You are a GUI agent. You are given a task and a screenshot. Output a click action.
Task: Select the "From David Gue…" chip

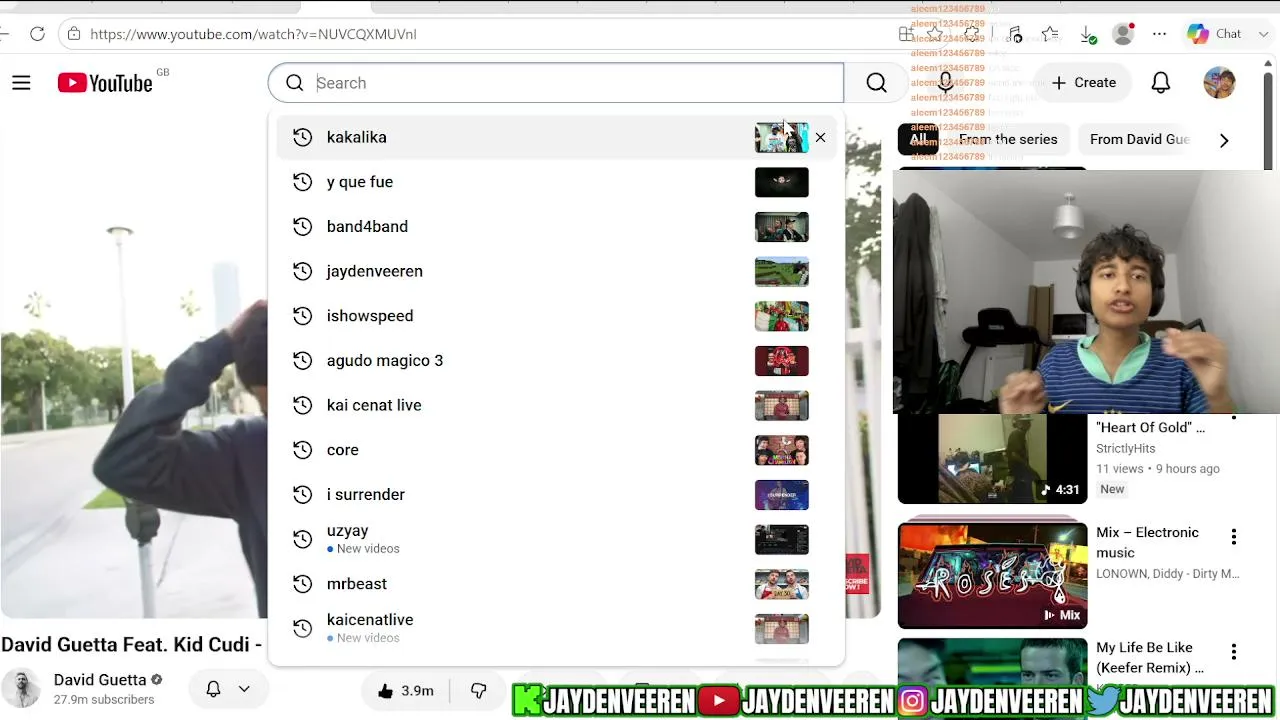pyautogui.click(x=1139, y=140)
